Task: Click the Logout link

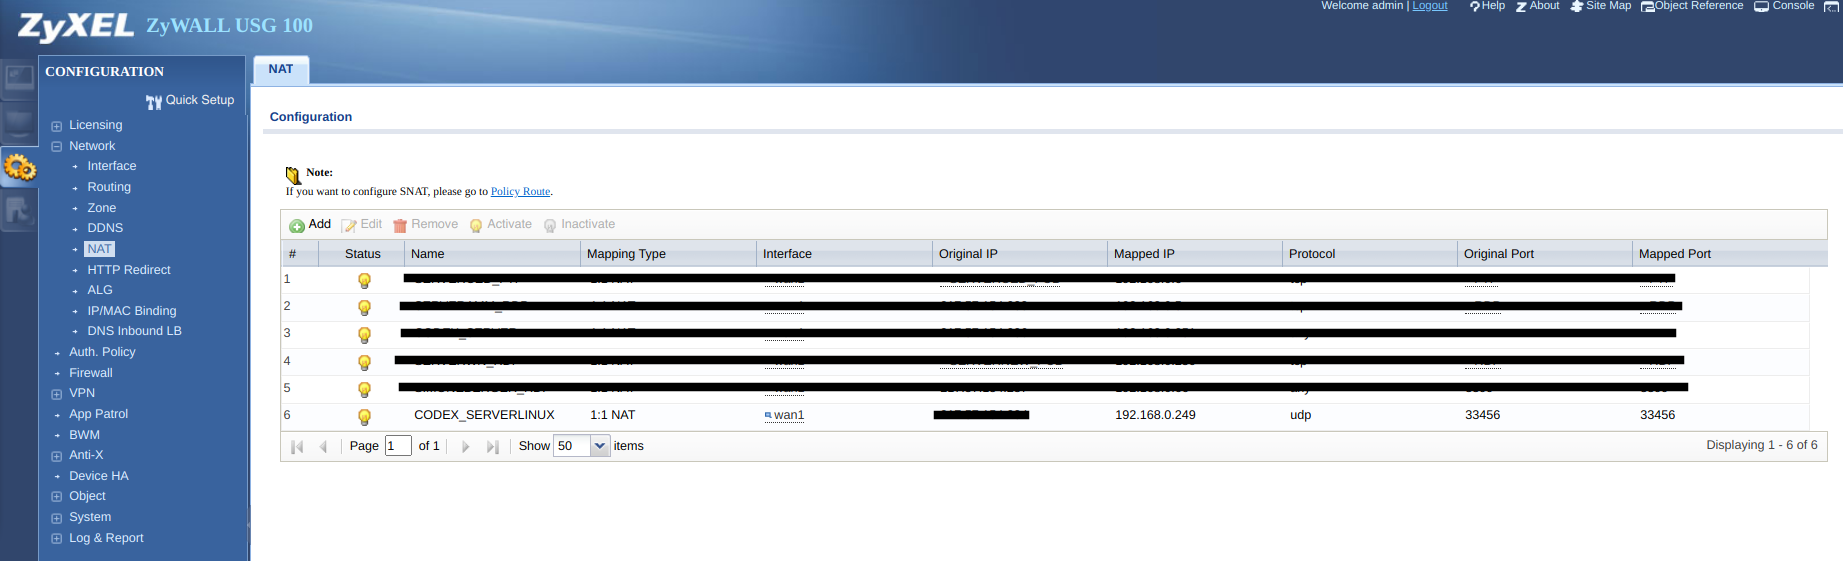Action: click(1429, 6)
